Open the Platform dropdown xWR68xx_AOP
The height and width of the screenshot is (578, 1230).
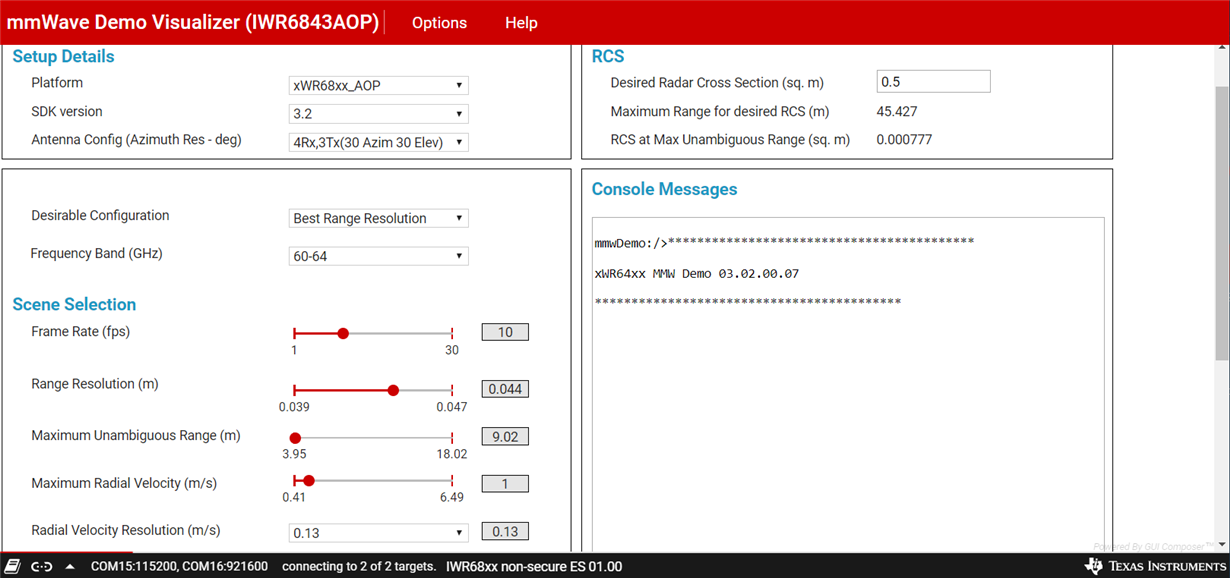tap(378, 86)
